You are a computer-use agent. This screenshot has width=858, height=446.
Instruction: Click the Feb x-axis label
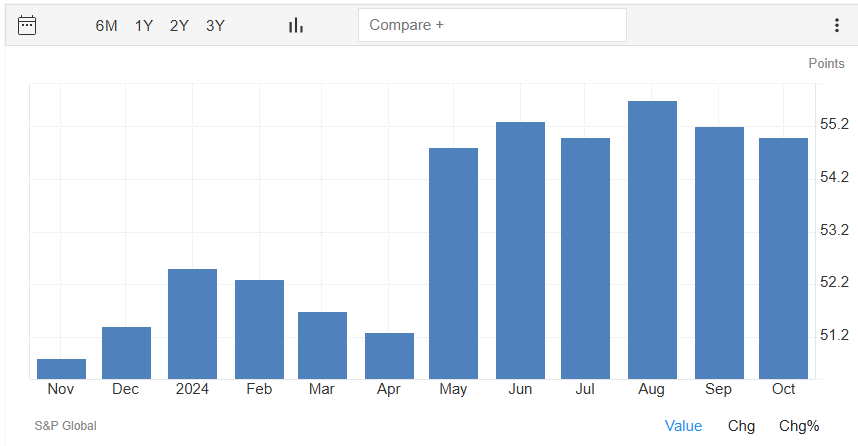(259, 389)
